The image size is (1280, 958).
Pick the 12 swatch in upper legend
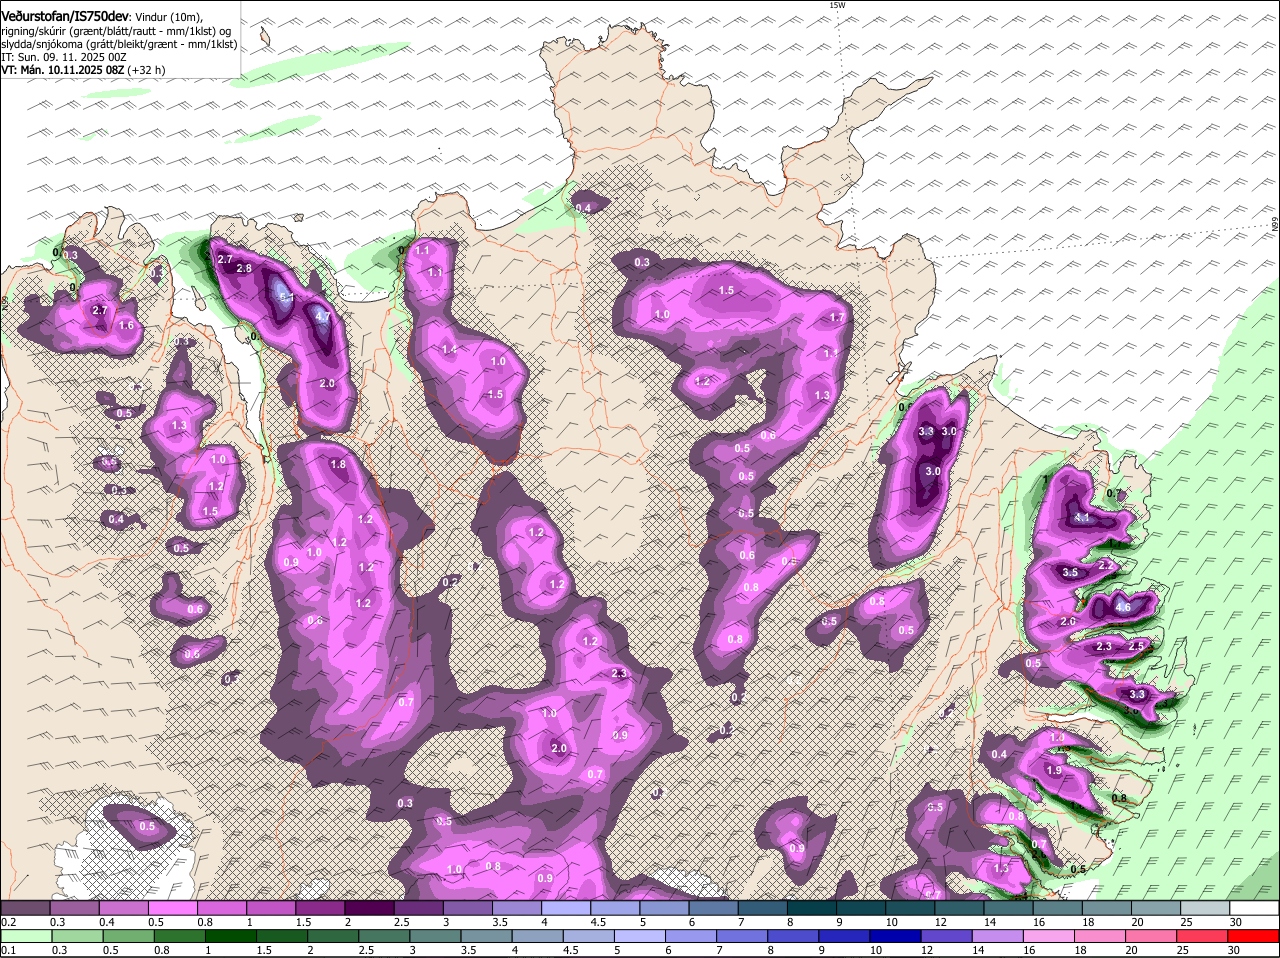click(960, 908)
